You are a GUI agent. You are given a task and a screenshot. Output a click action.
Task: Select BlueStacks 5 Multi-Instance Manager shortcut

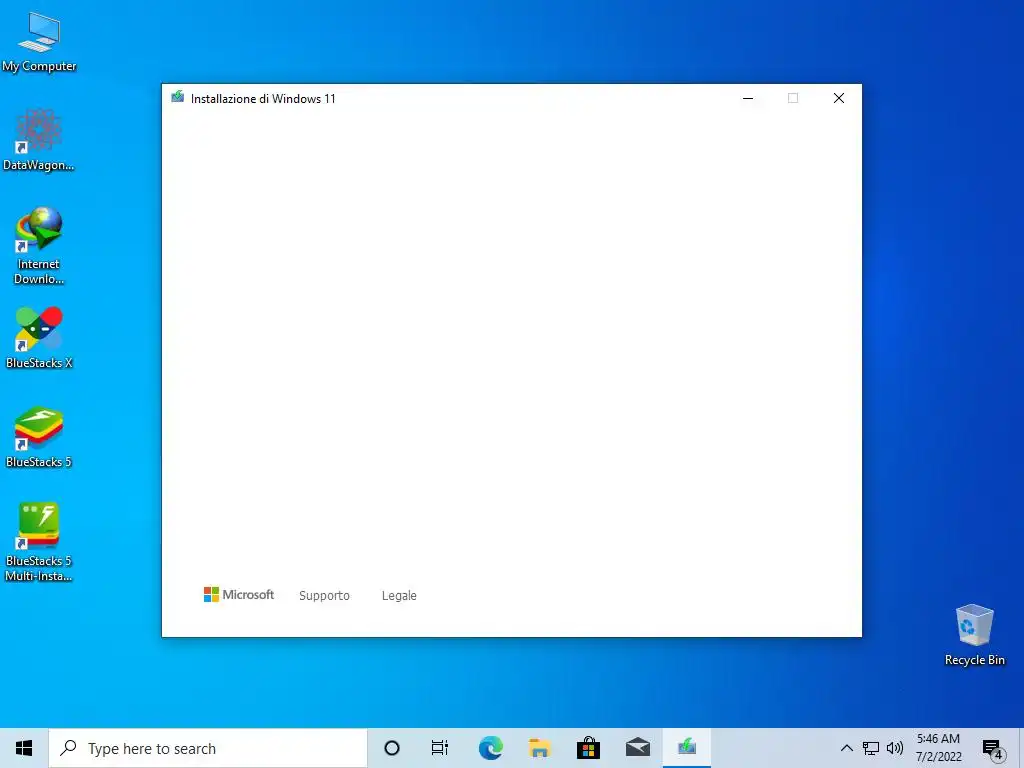click(x=39, y=542)
